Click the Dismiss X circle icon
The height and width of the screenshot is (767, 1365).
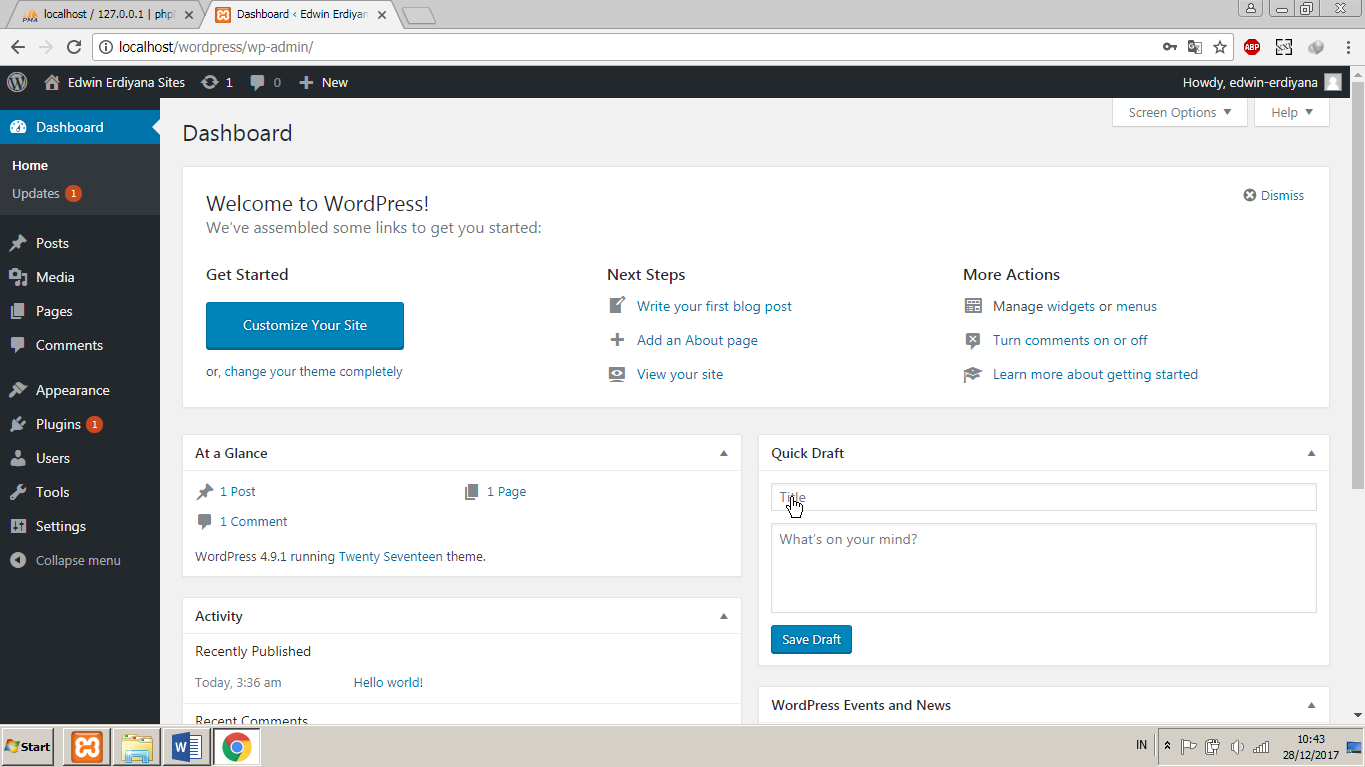click(x=1249, y=195)
